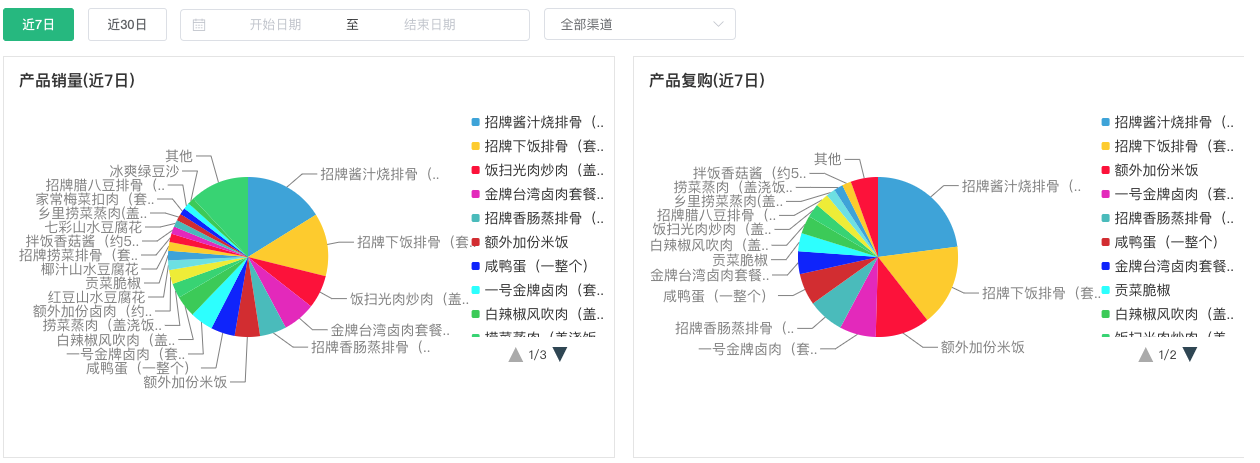Click dark blue 咸鸭蛋 legend marker in sales chart
The height and width of the screenshot is (463, 1260).
(x=476, y=266)
